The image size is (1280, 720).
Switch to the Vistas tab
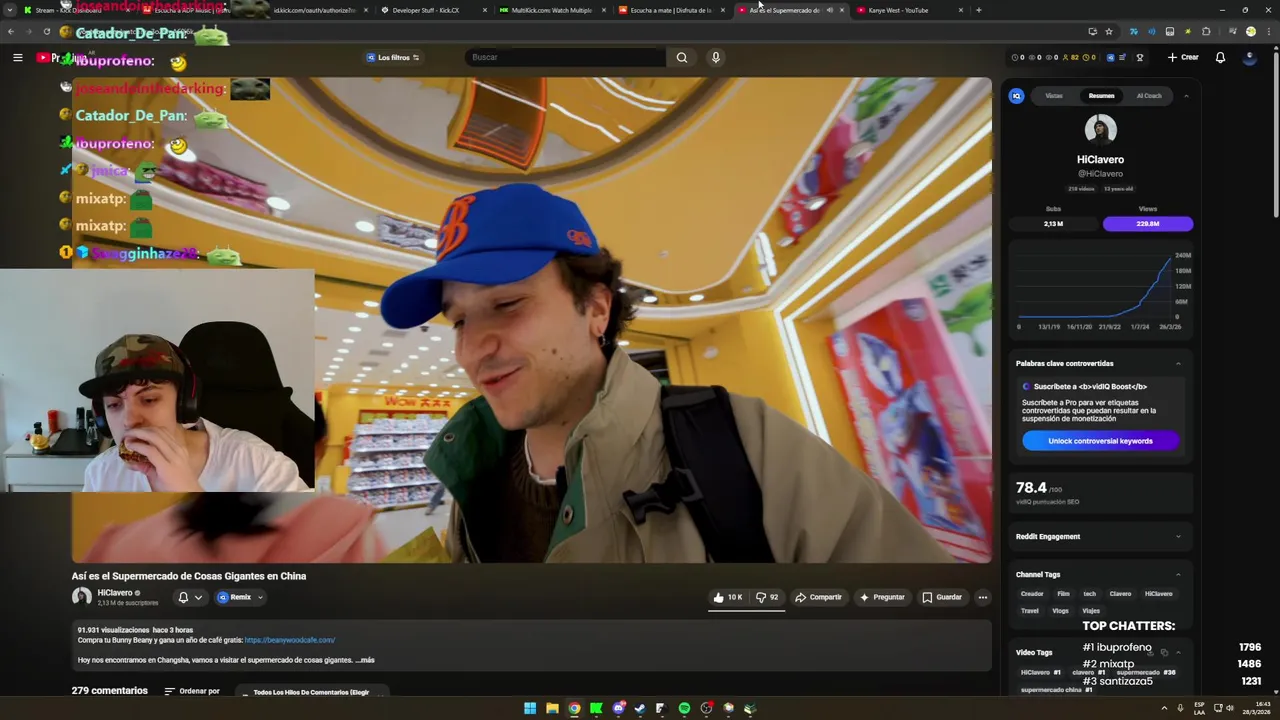point(1054,96)
